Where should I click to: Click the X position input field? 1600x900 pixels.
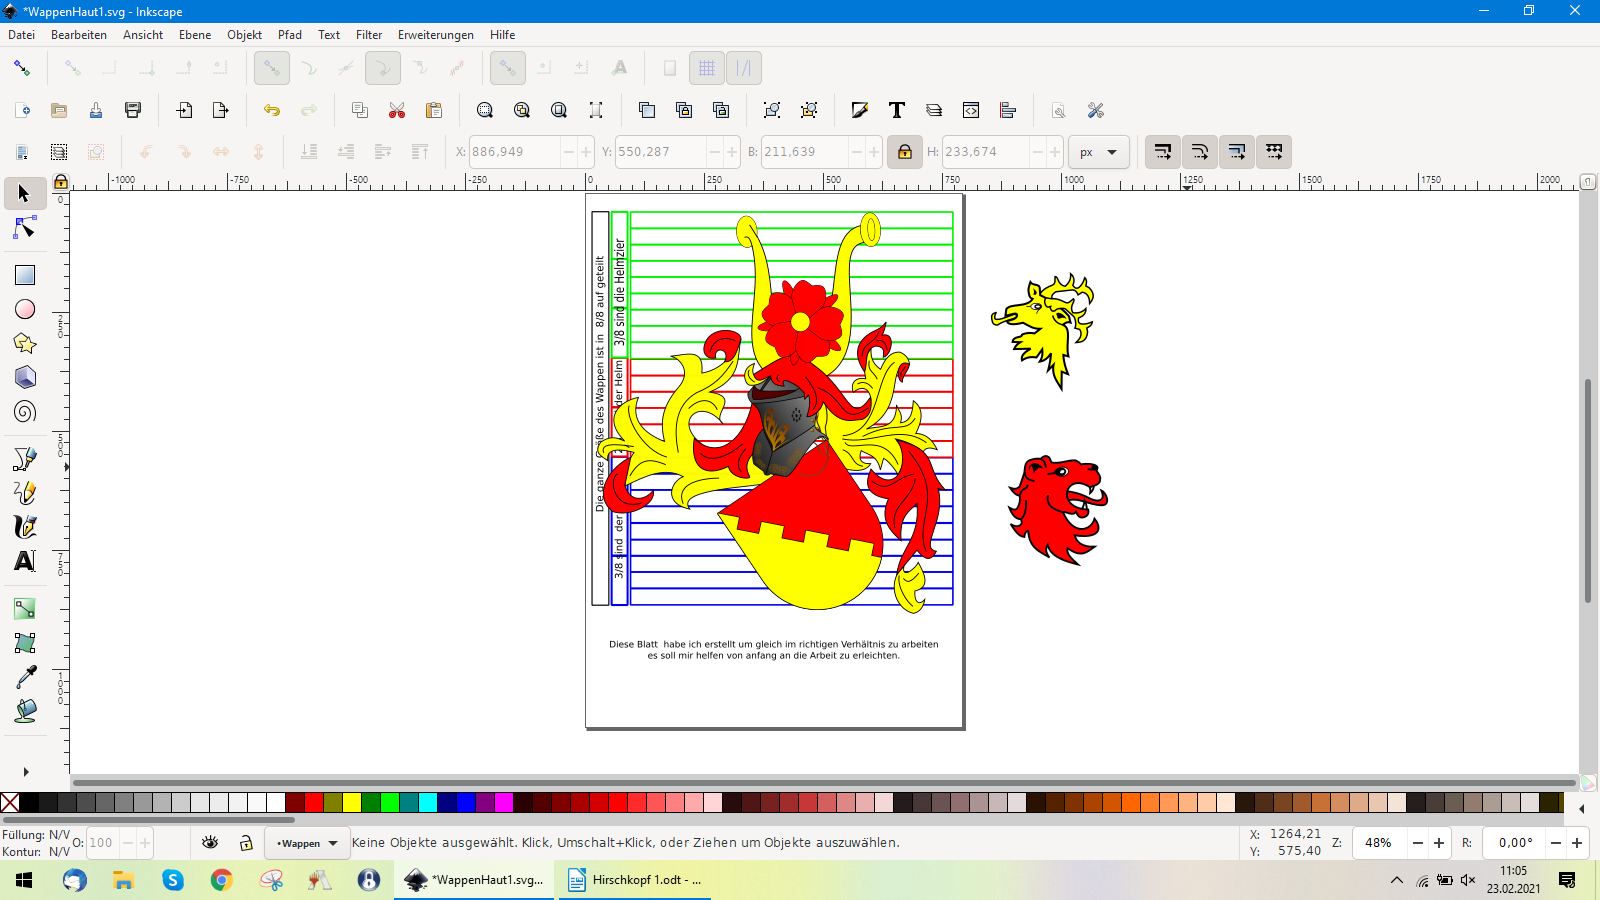point(514,152)
